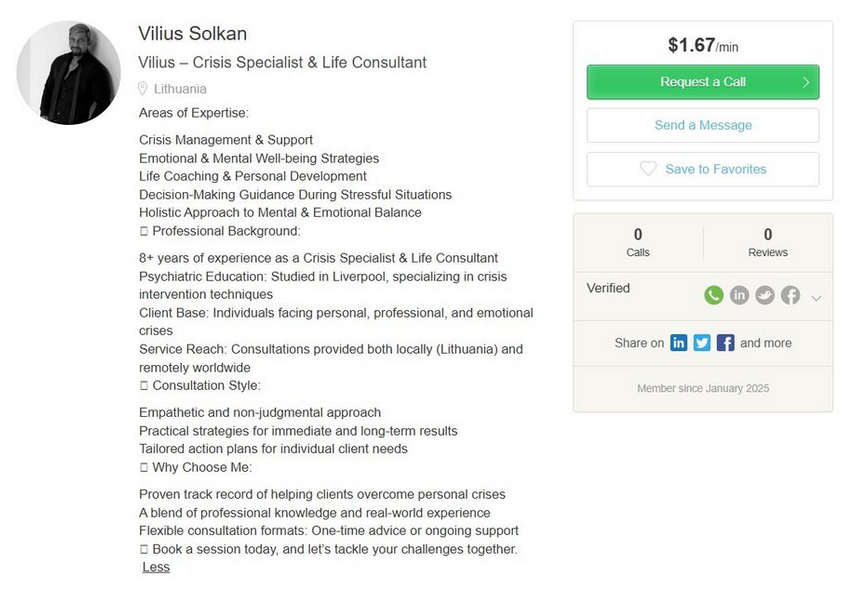Open Vilius Solkan's profile photo
This screenshot has height=604, width=850.
tap(68, 73)
